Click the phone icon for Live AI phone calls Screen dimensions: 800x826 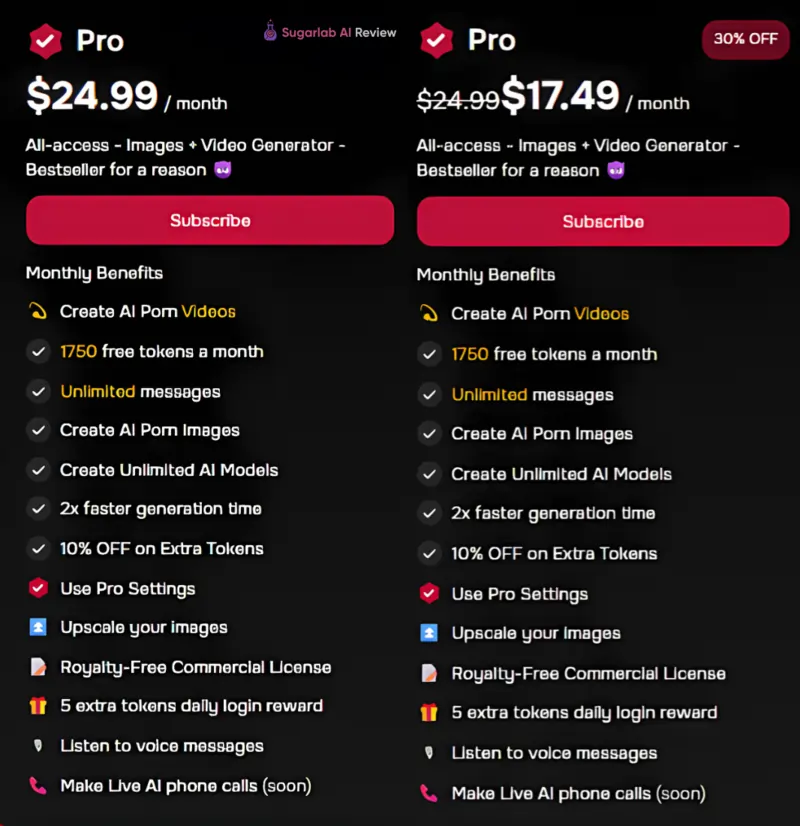(36, 786)
